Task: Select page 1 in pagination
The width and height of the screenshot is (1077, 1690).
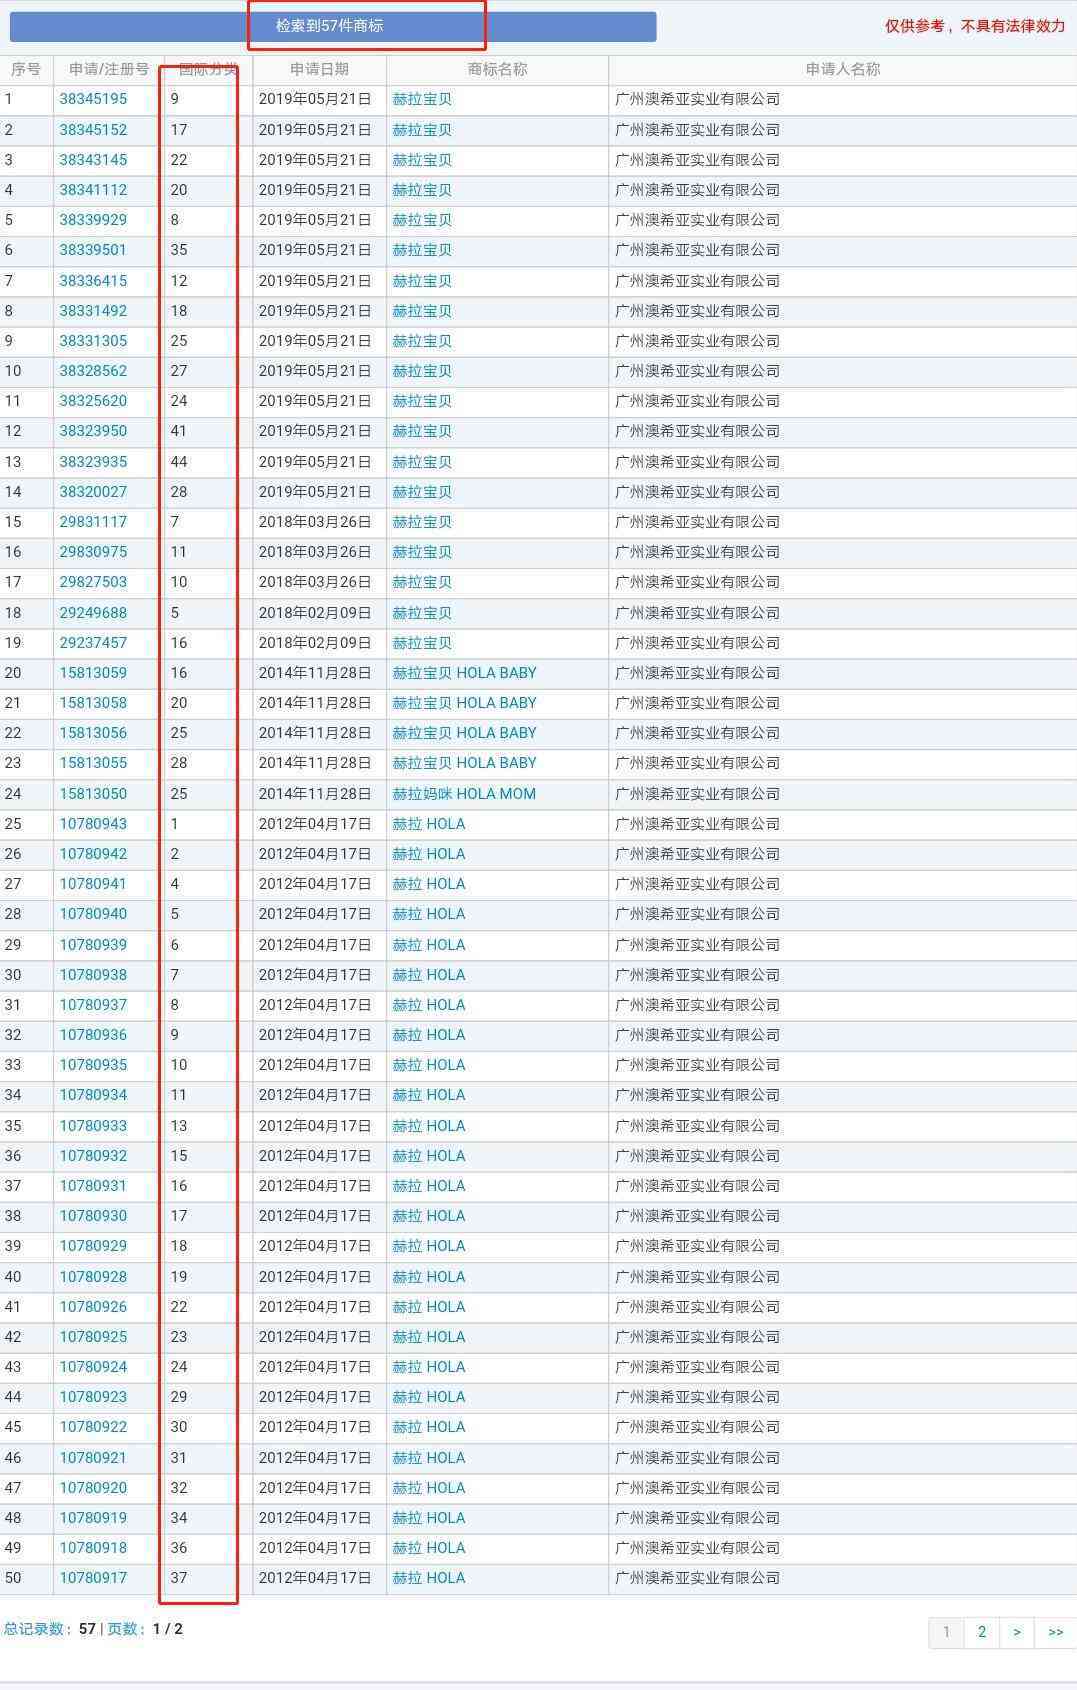Action: point(946,1632)
